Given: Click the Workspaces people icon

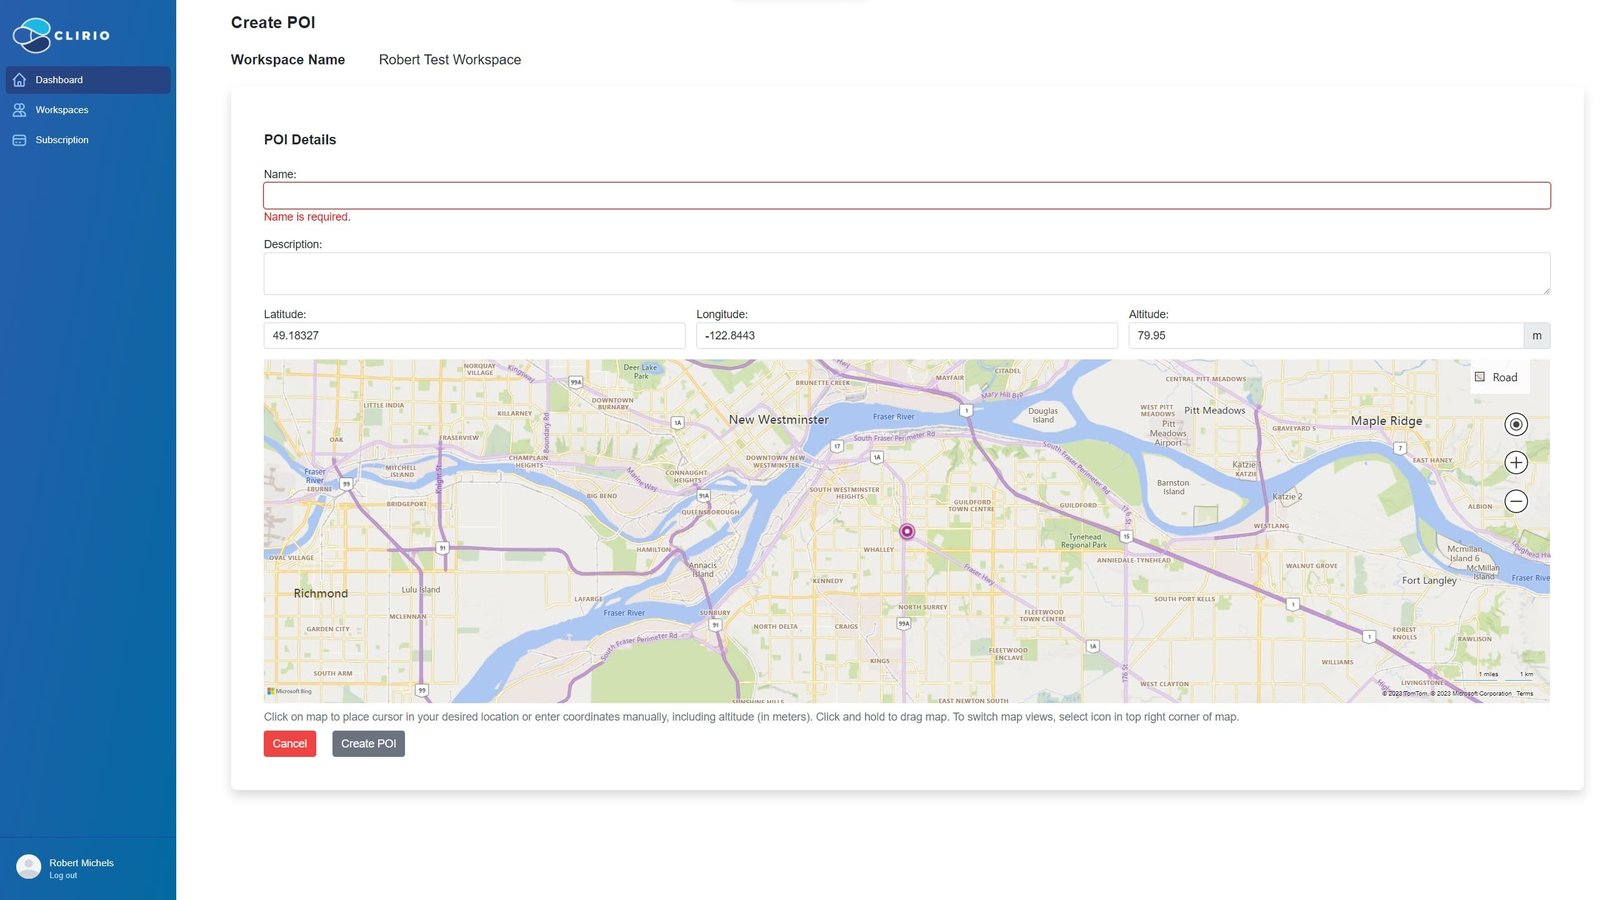Looking at the screenshot, I should (19, 110).
